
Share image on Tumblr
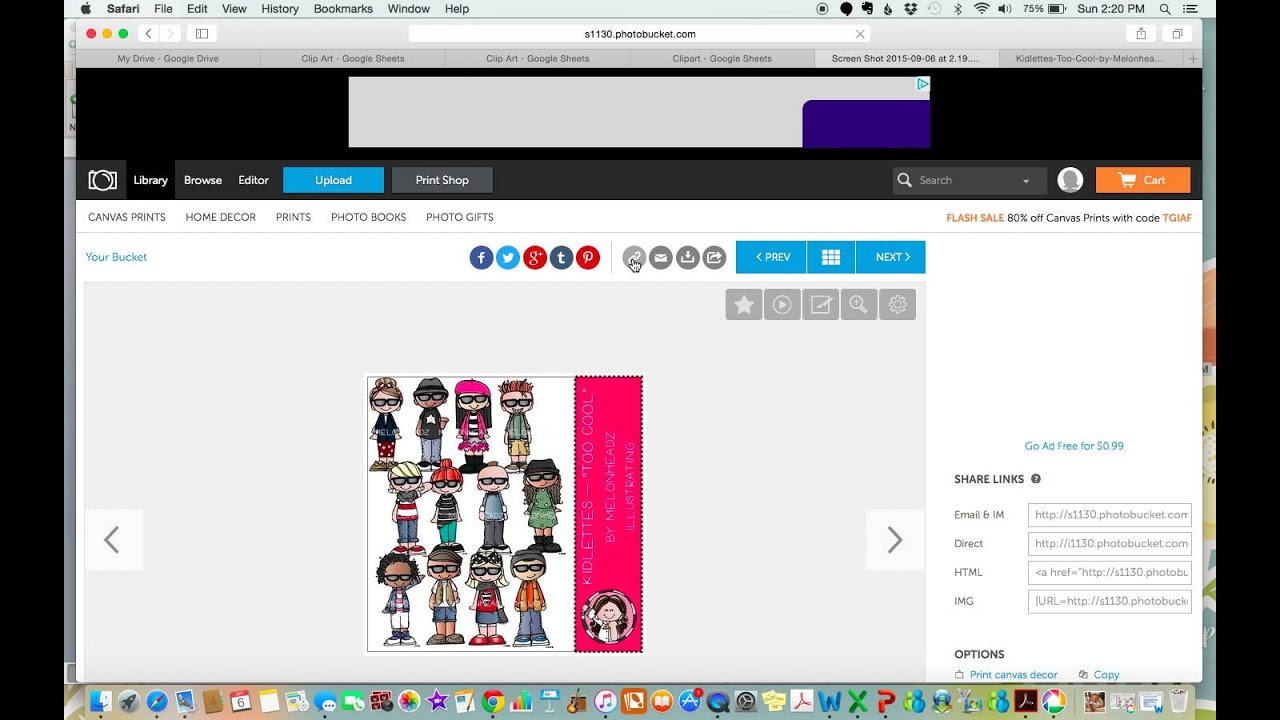click(561, 258)
